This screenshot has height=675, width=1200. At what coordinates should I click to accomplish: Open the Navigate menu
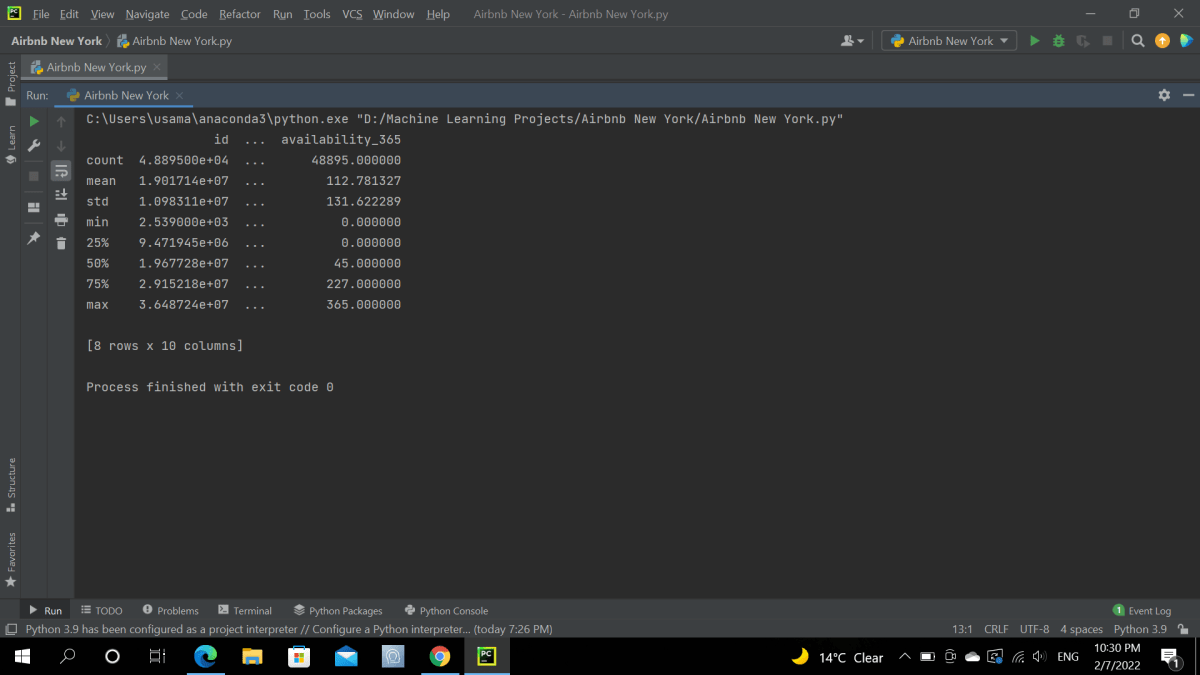pos(147,14)
